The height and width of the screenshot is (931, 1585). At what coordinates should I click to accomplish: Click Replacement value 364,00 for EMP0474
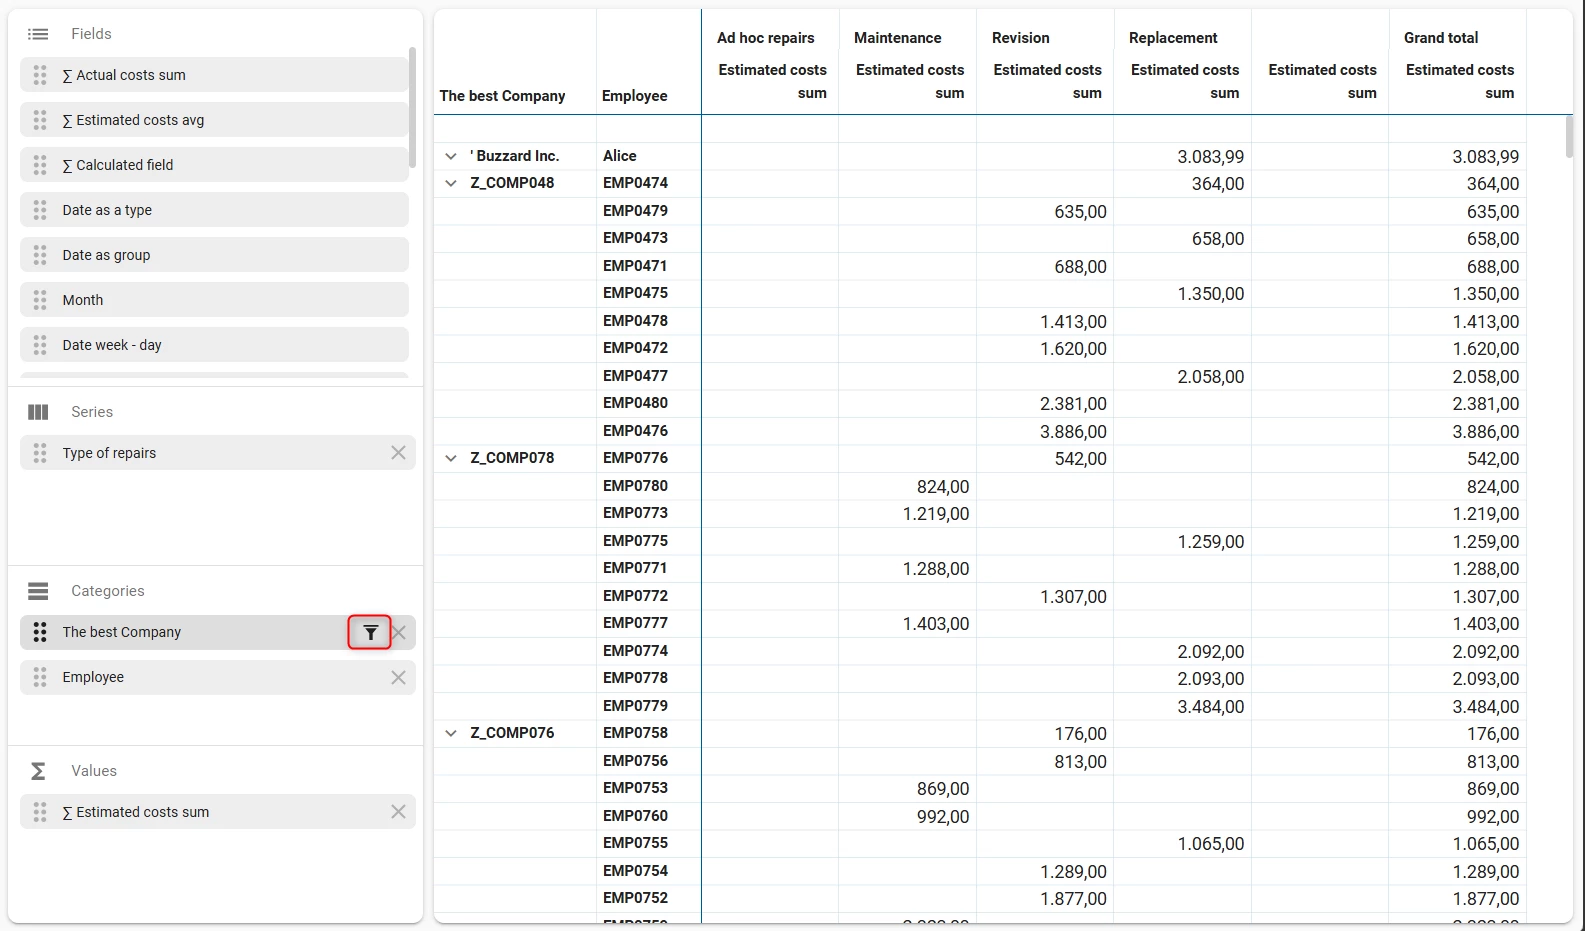(1218, 184)
